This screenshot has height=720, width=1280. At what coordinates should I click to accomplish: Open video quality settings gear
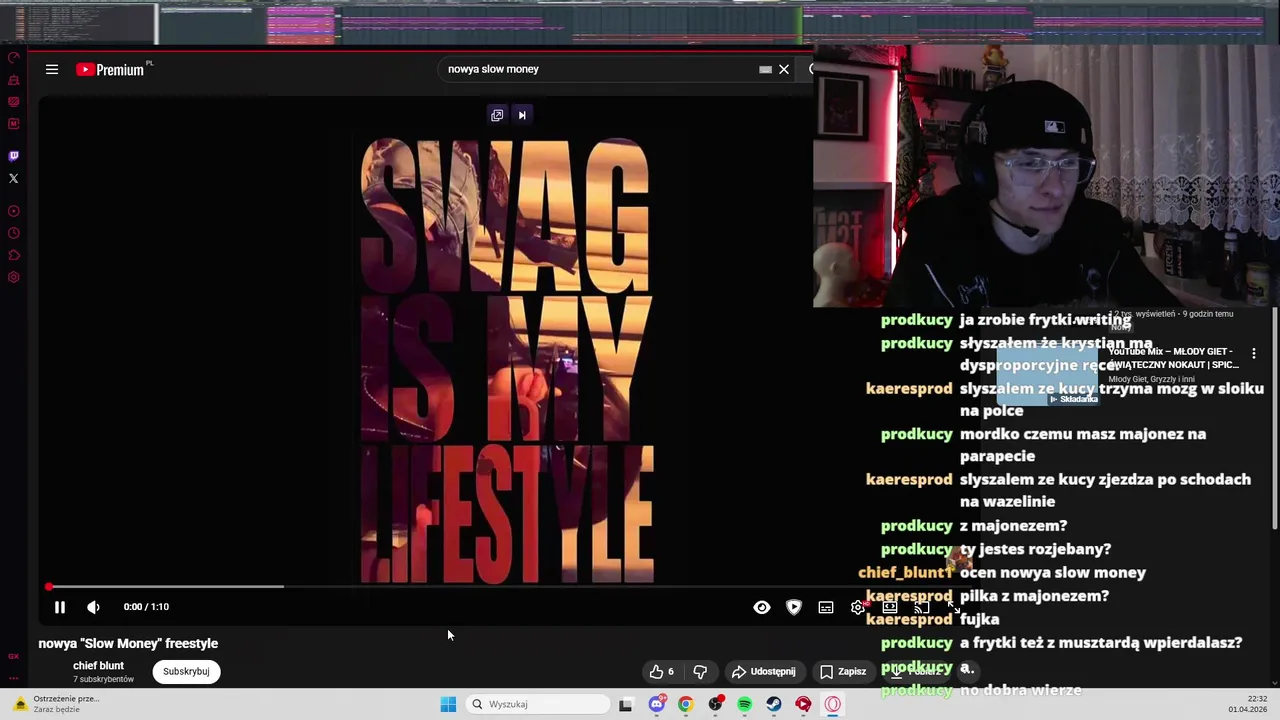pos(858,607)
